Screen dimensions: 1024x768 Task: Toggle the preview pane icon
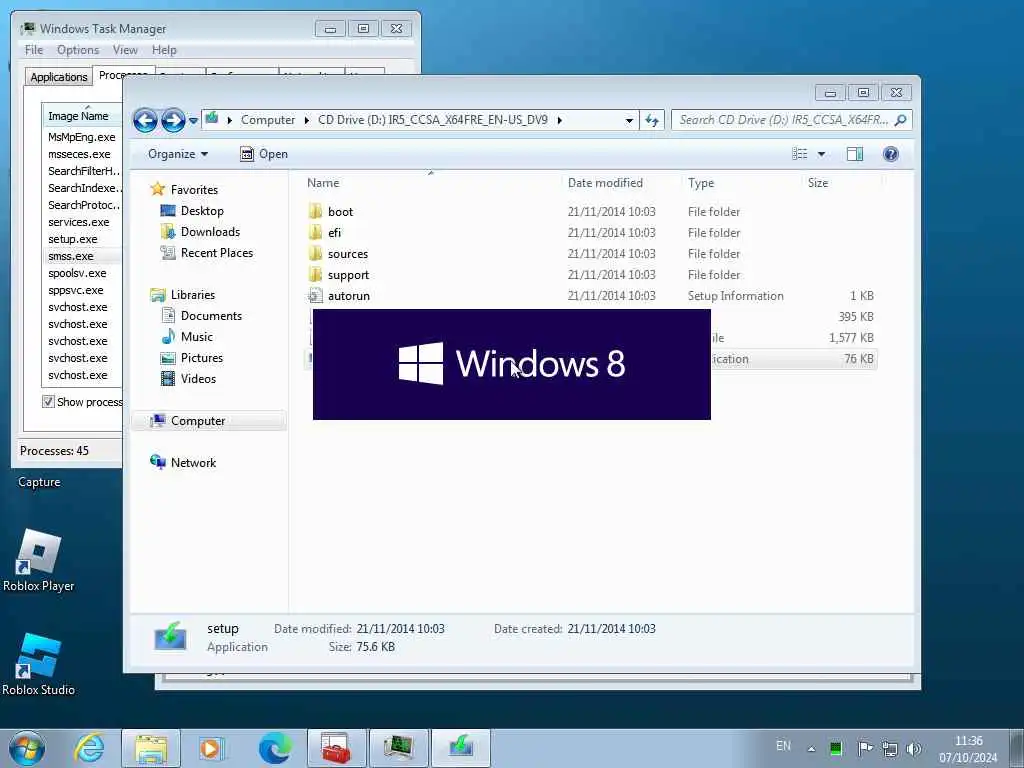[855, 154]
